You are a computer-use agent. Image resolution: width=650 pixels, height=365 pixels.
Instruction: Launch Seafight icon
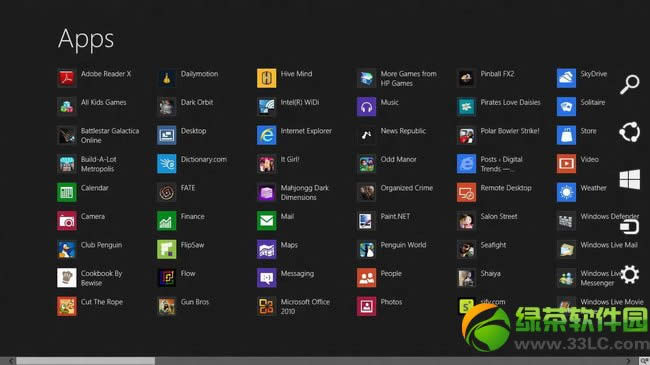tap(466, 249)
